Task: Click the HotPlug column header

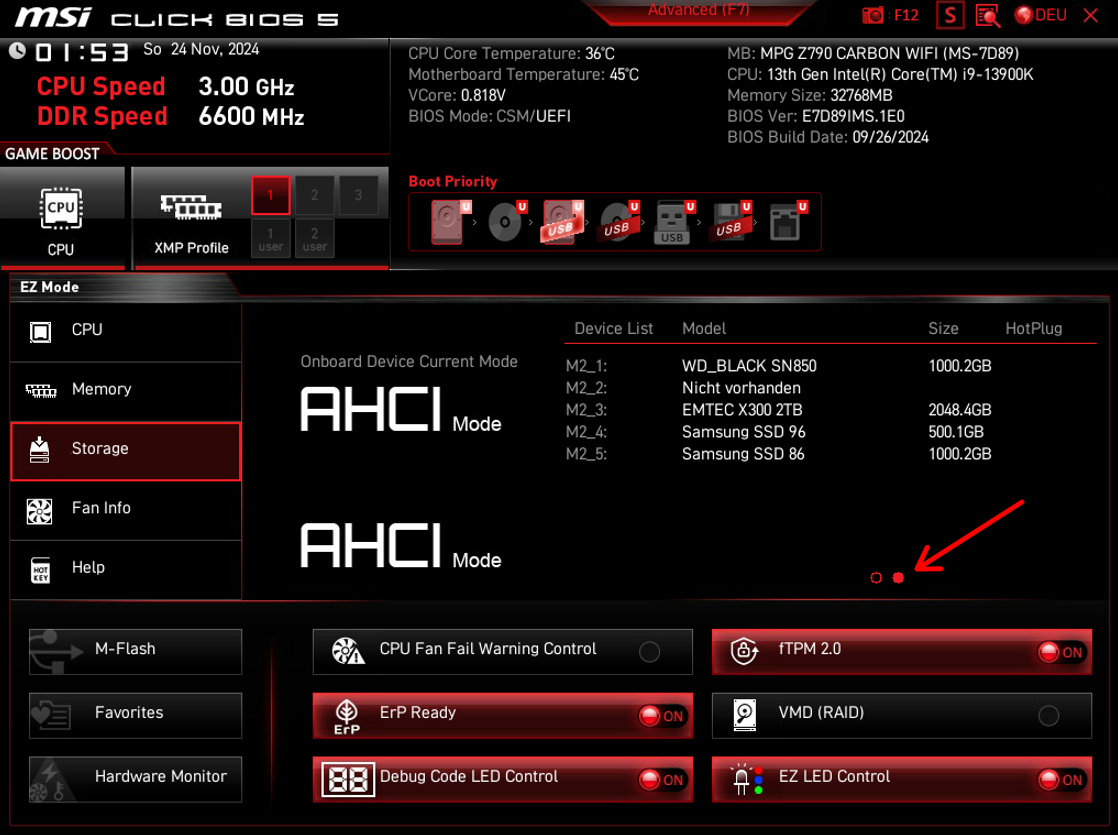Action: point(1033,329)
